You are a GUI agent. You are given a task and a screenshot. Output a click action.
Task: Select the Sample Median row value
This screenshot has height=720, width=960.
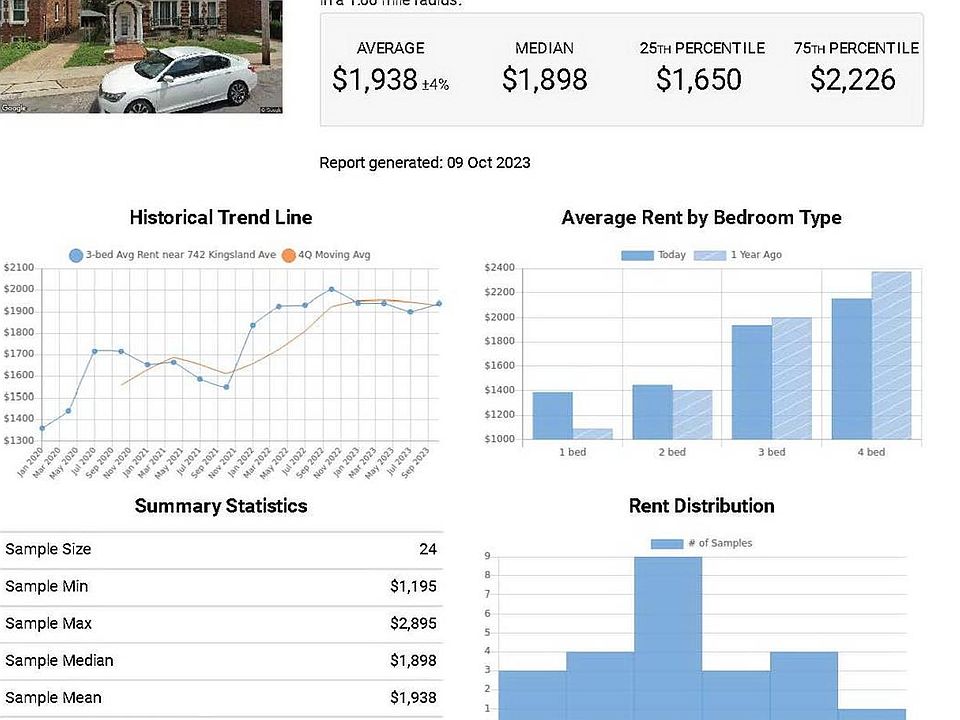[414, 661]
